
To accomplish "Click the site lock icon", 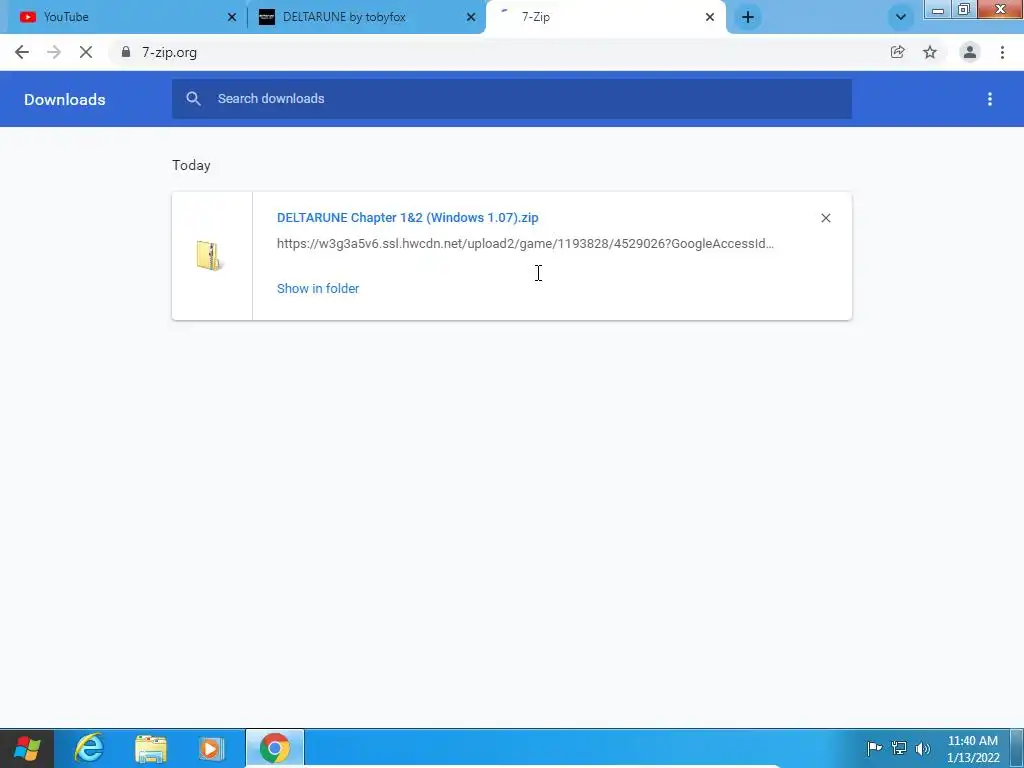I will tap(126, 52).
